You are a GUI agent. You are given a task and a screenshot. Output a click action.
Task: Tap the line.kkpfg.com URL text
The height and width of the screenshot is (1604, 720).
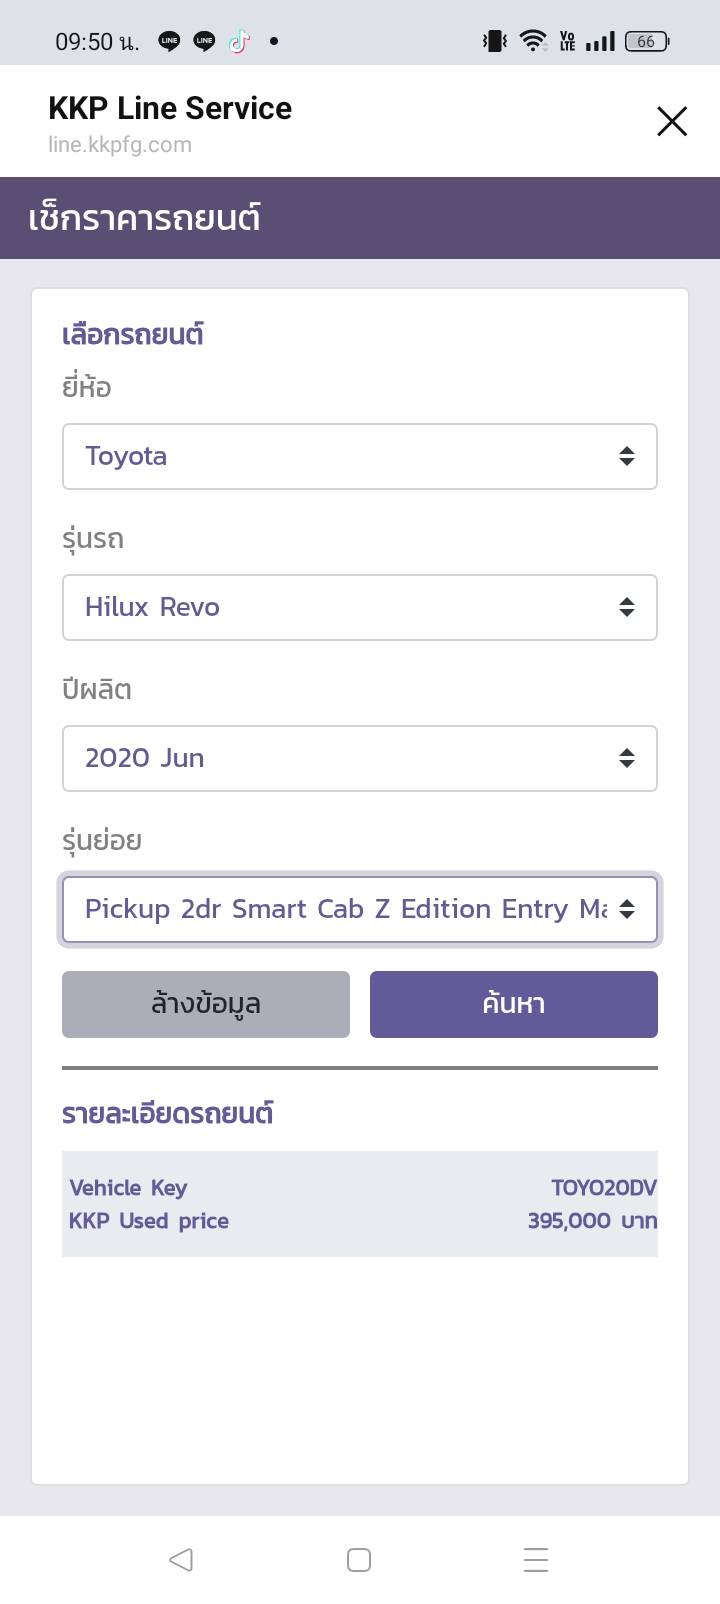click(120, 145)
